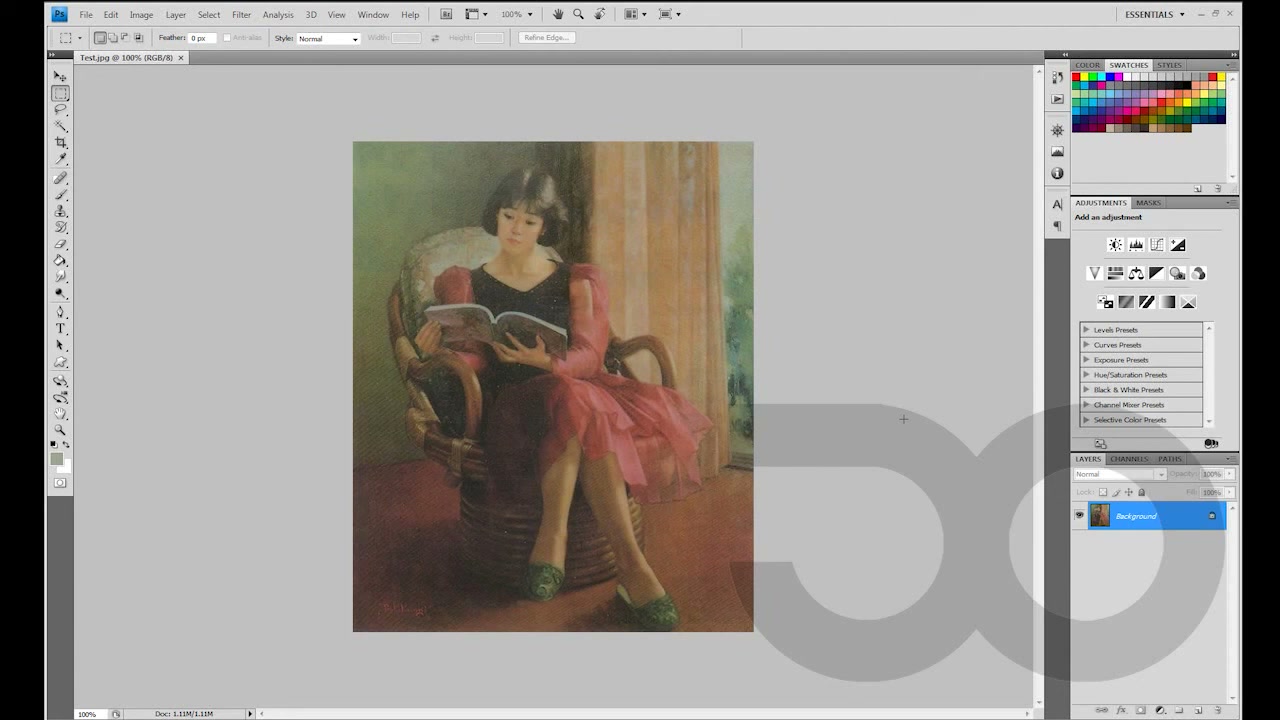Image resolution: width=1280 pixels, height=720 pixels.
Task: Toggle Quick Mask mode
Action: pos(60,483)
